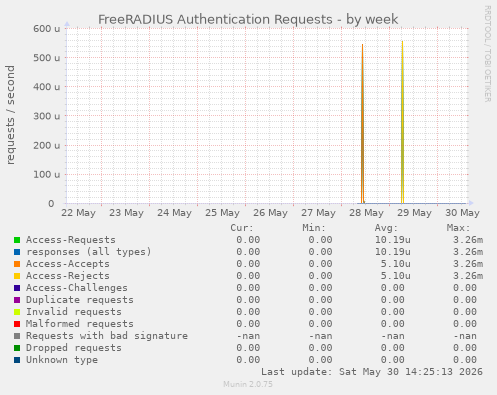Click the 300 u y-axis label
Image resolution: width=497 pixels, height=395 pixels.
(47, 116)
